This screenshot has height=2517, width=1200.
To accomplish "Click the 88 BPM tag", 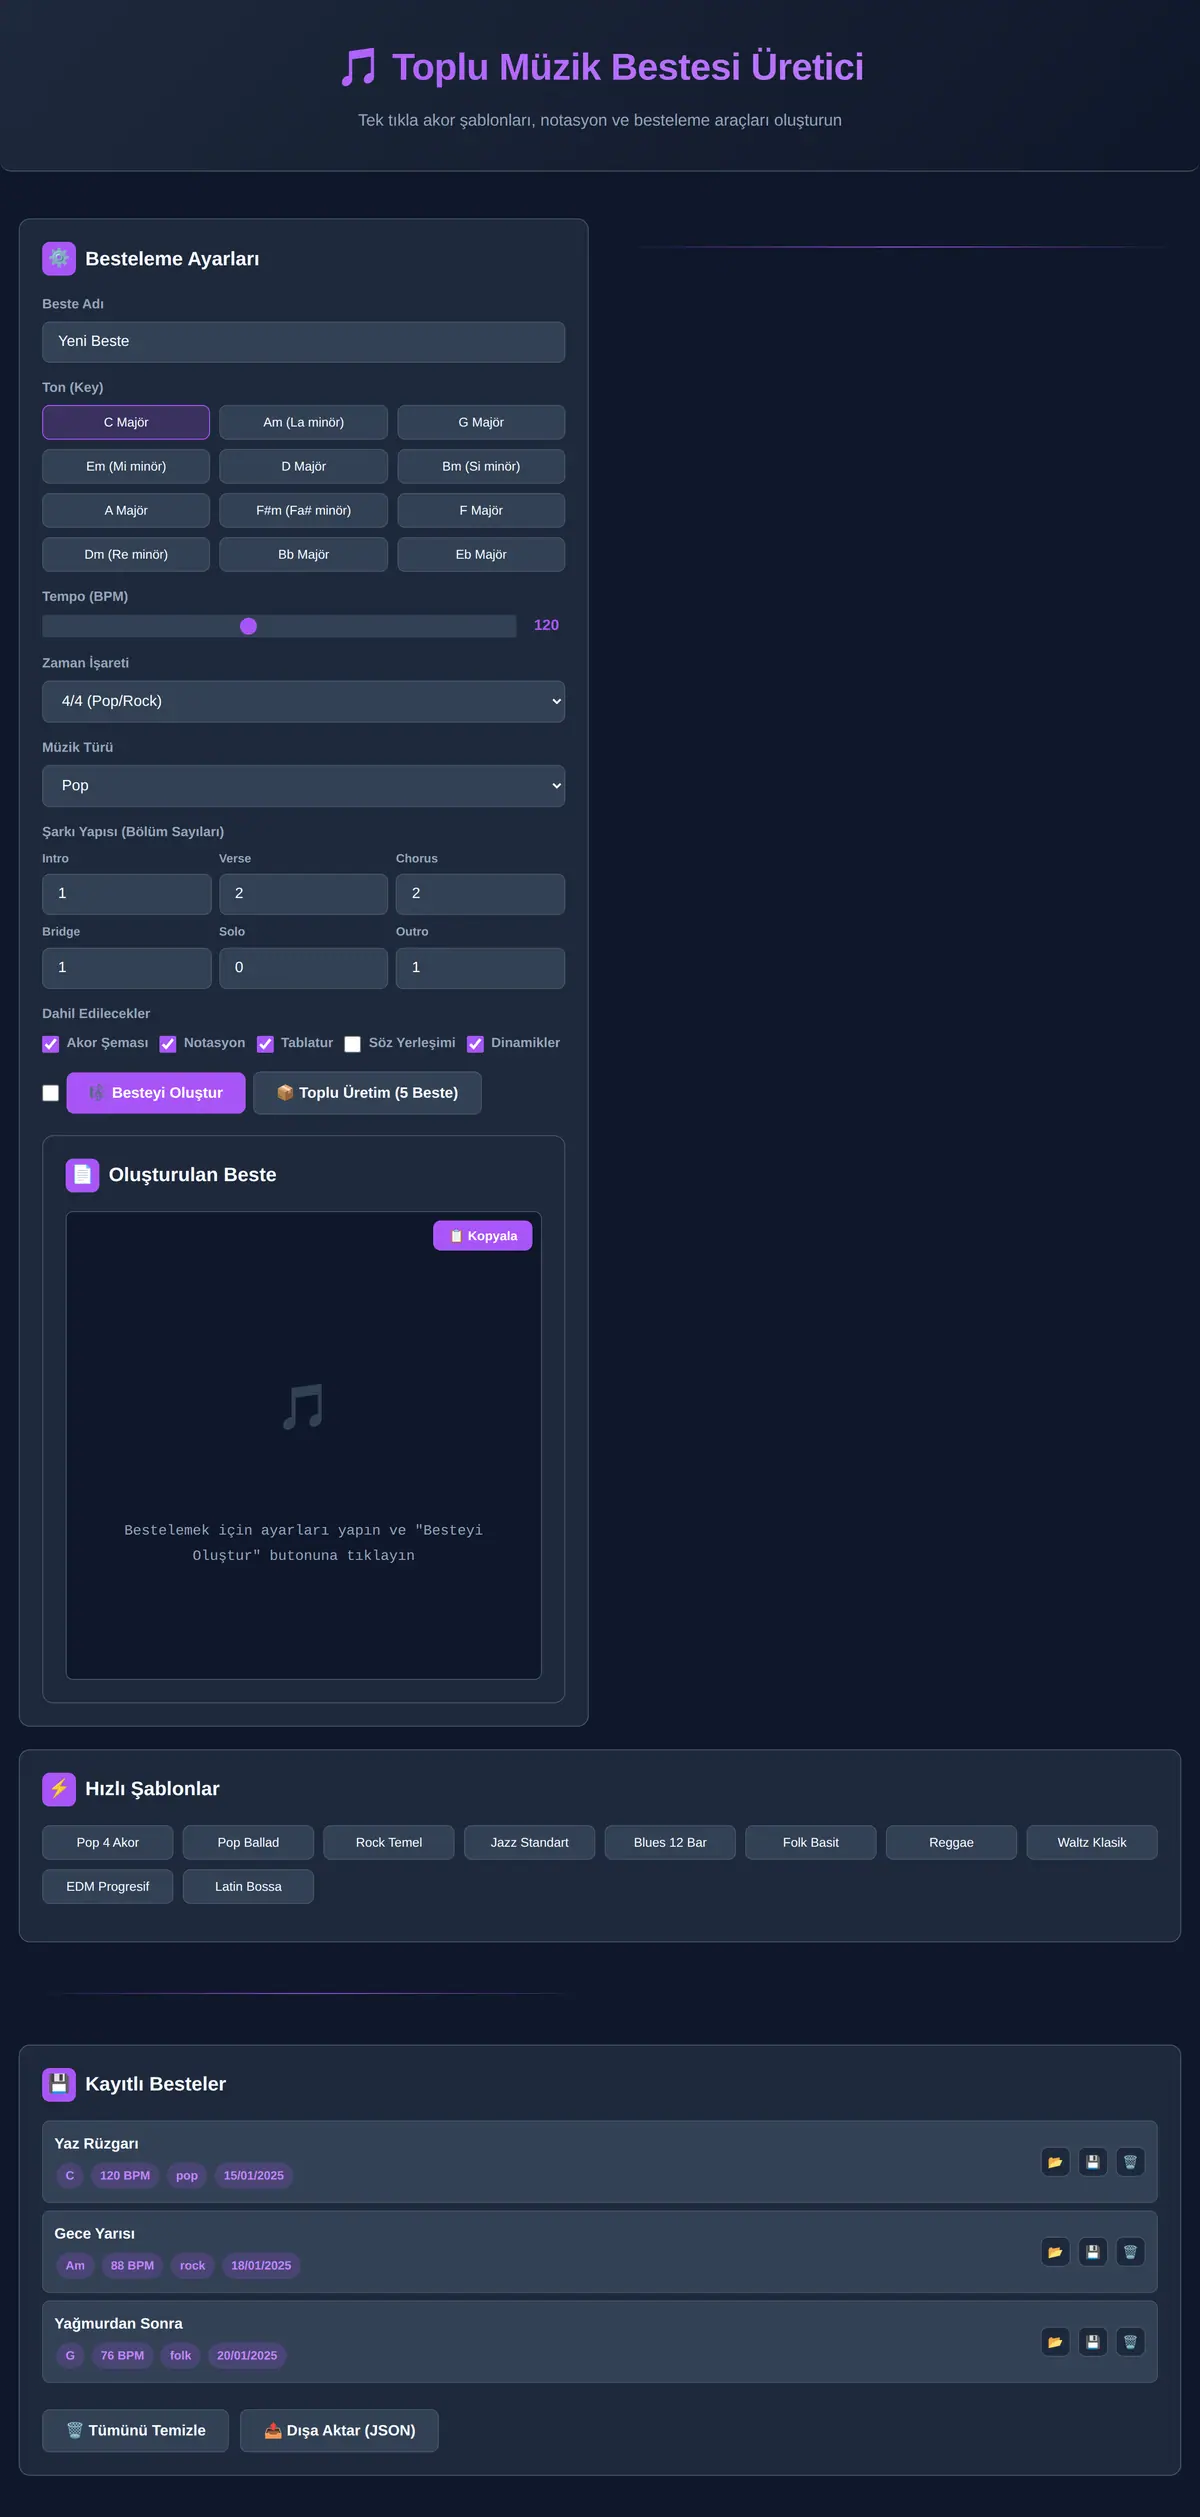I will point(132,2265).
